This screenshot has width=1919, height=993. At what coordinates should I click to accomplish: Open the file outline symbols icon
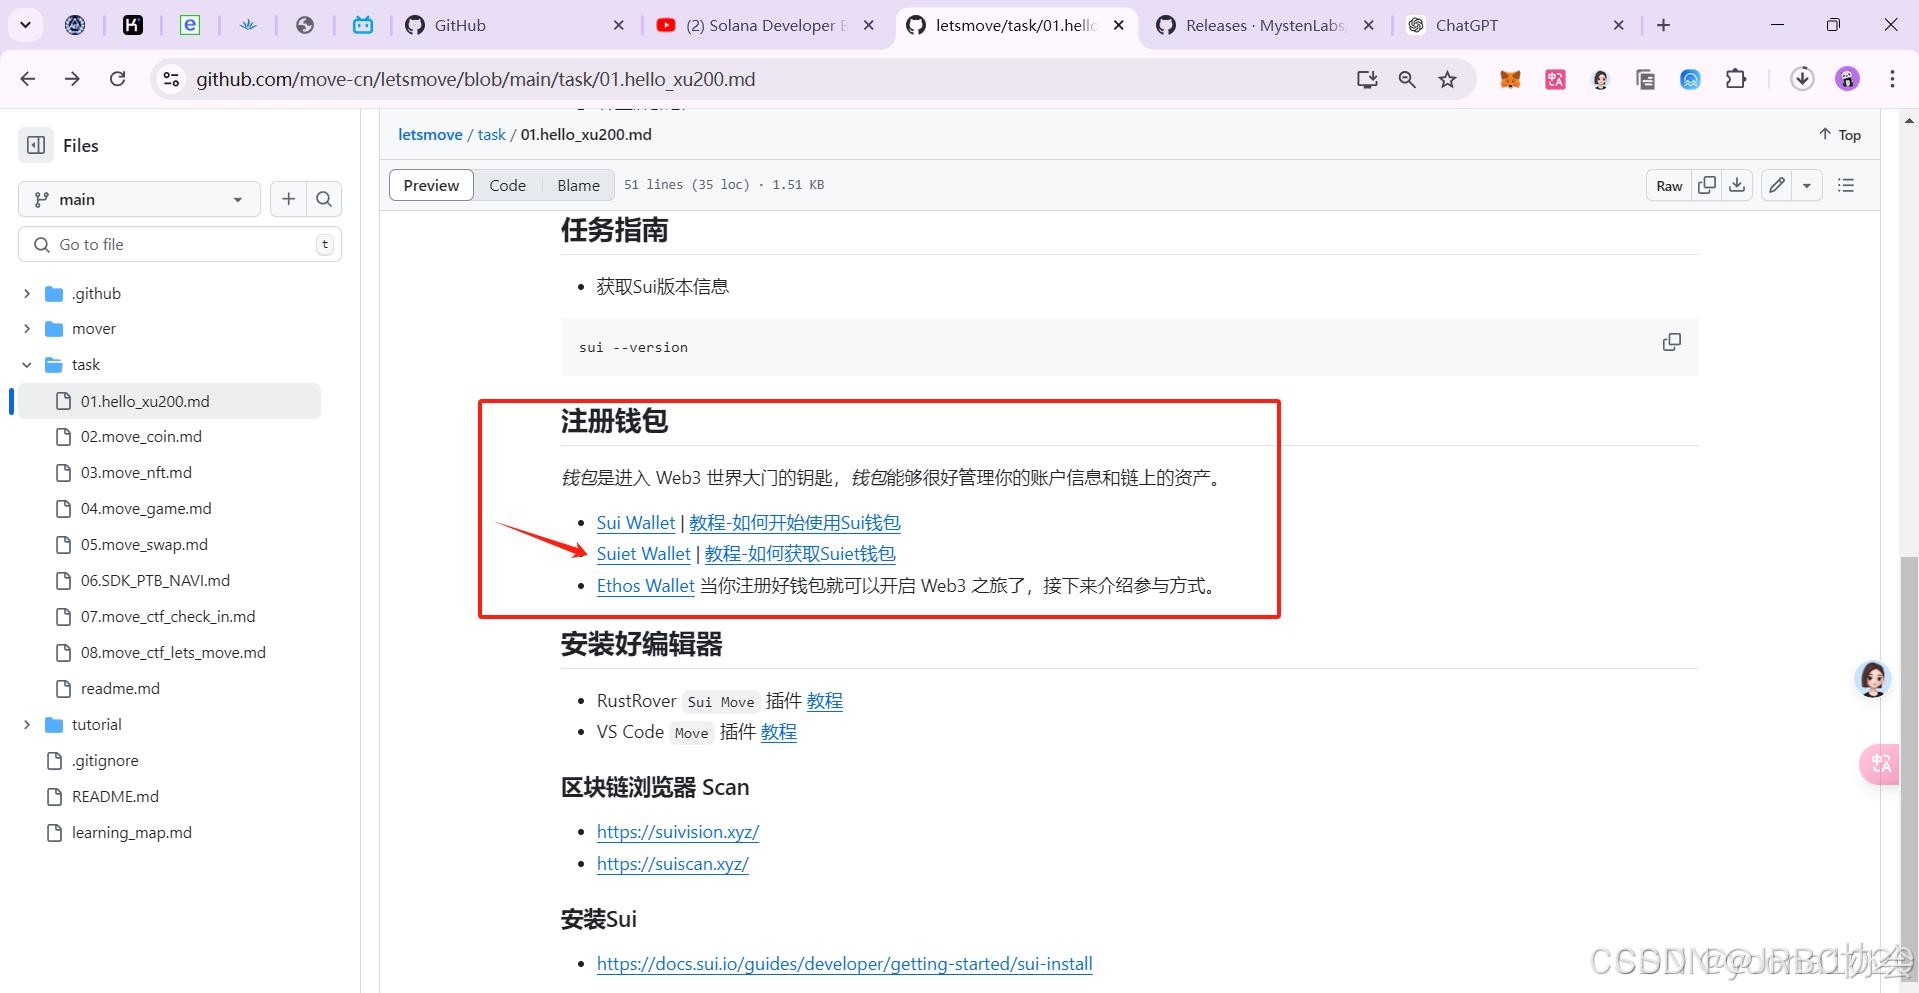pyautogui.click(x=1845, y=185)
